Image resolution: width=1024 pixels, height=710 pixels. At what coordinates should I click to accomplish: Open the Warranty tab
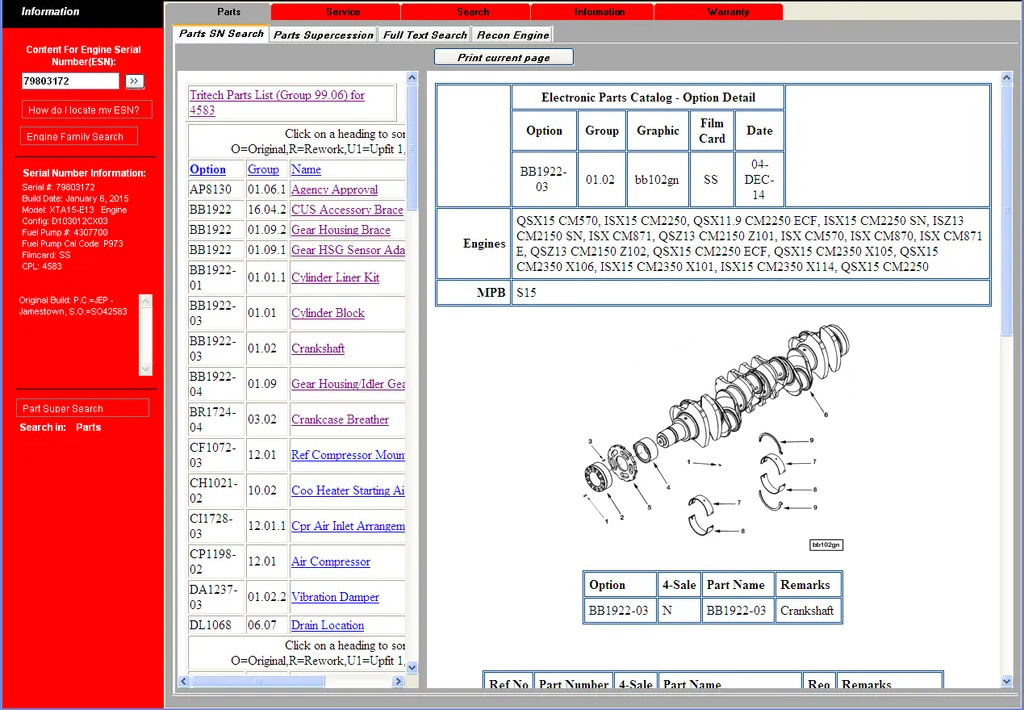pyautogui.click(x=727, y=12)
